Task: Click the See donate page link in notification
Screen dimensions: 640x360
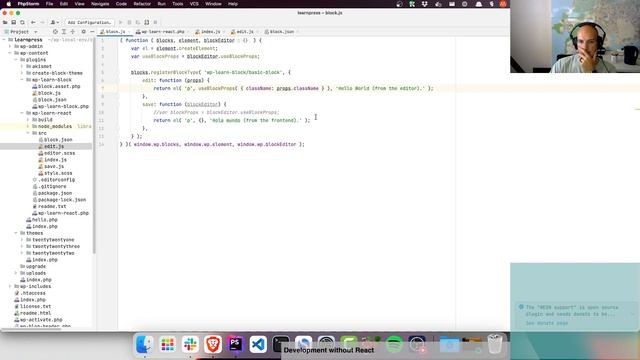Action: [546, 323]
